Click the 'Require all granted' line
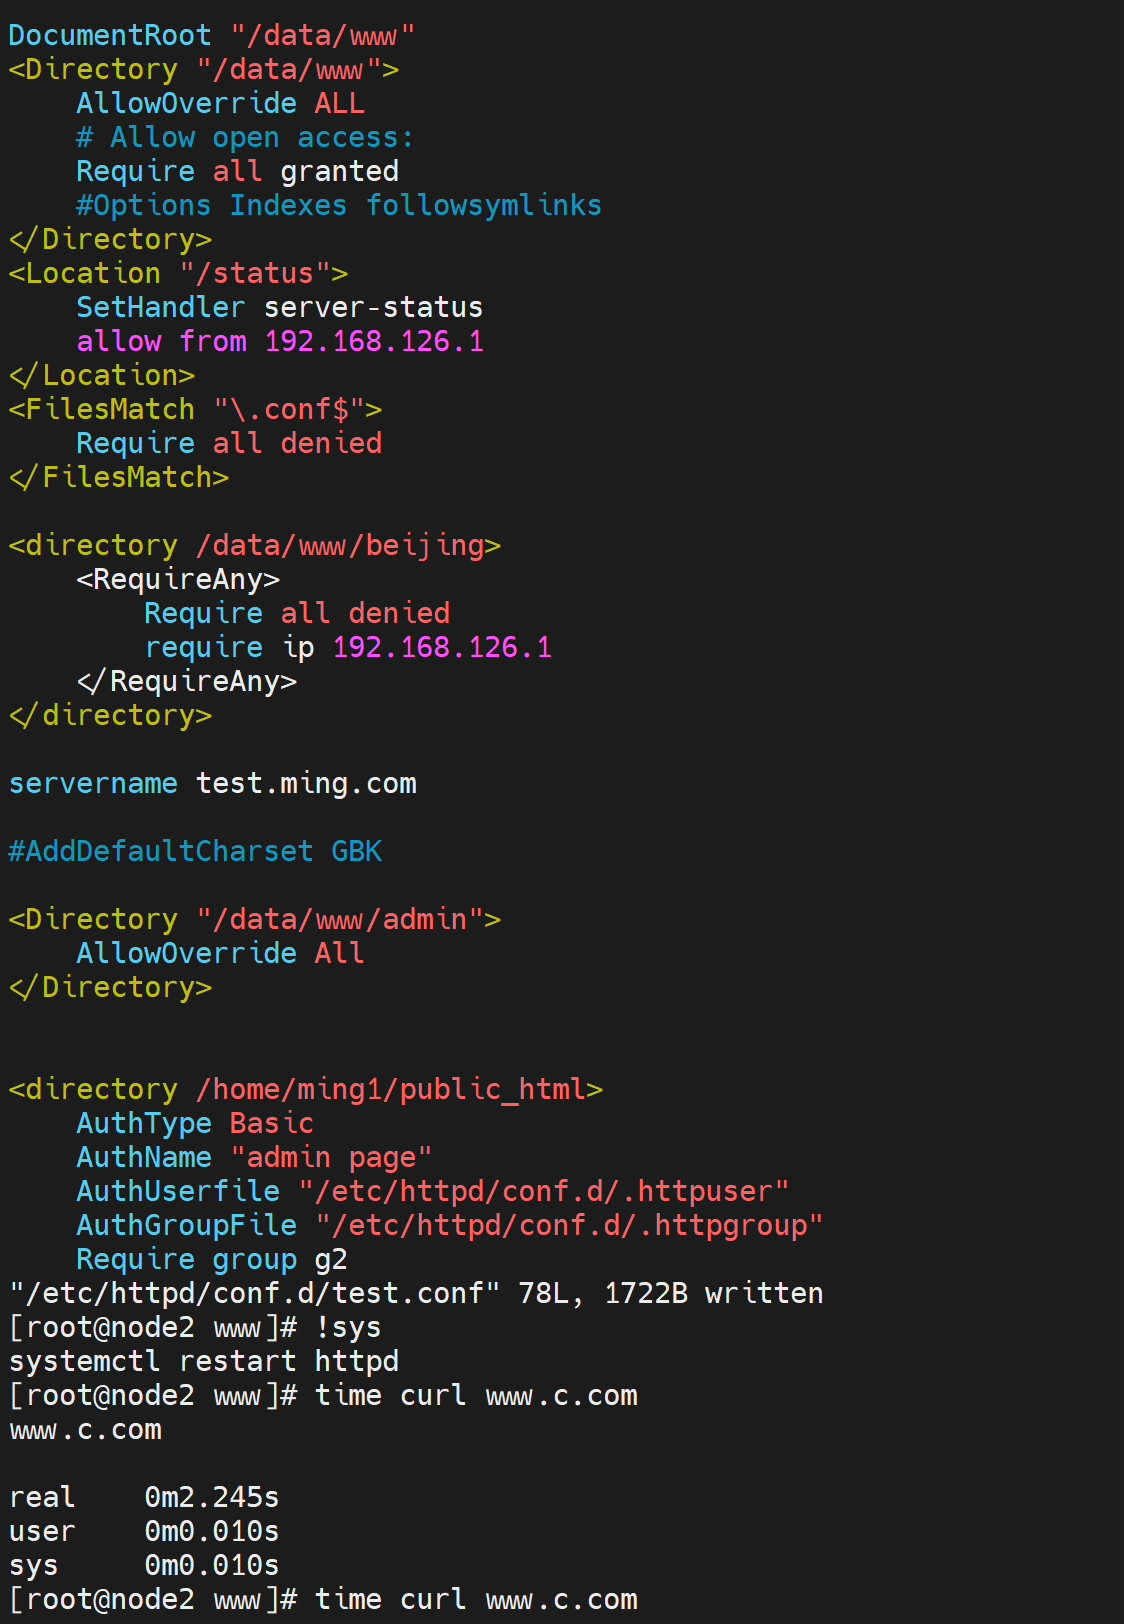Screen dimensions: 1124x1624 [x=237, y=172]
